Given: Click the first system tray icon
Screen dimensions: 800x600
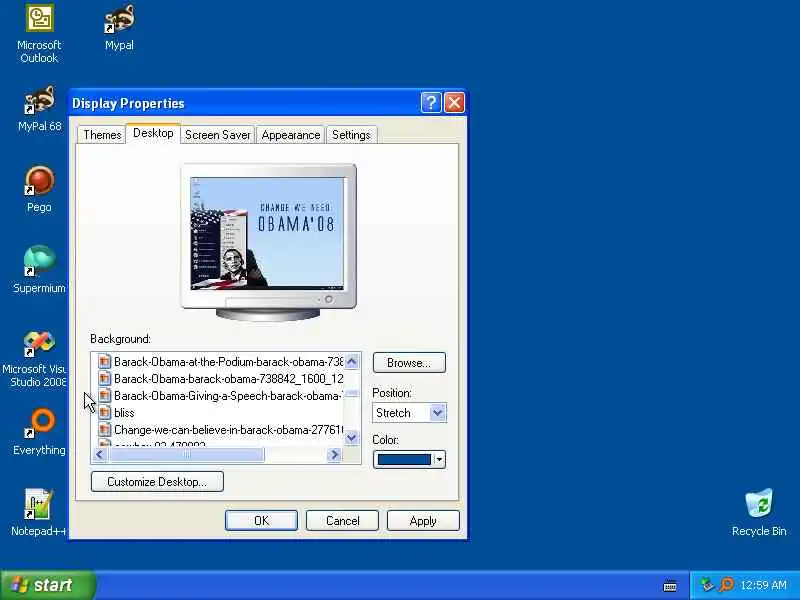Looking at the screenshot, I should click(x=707, y=585).
